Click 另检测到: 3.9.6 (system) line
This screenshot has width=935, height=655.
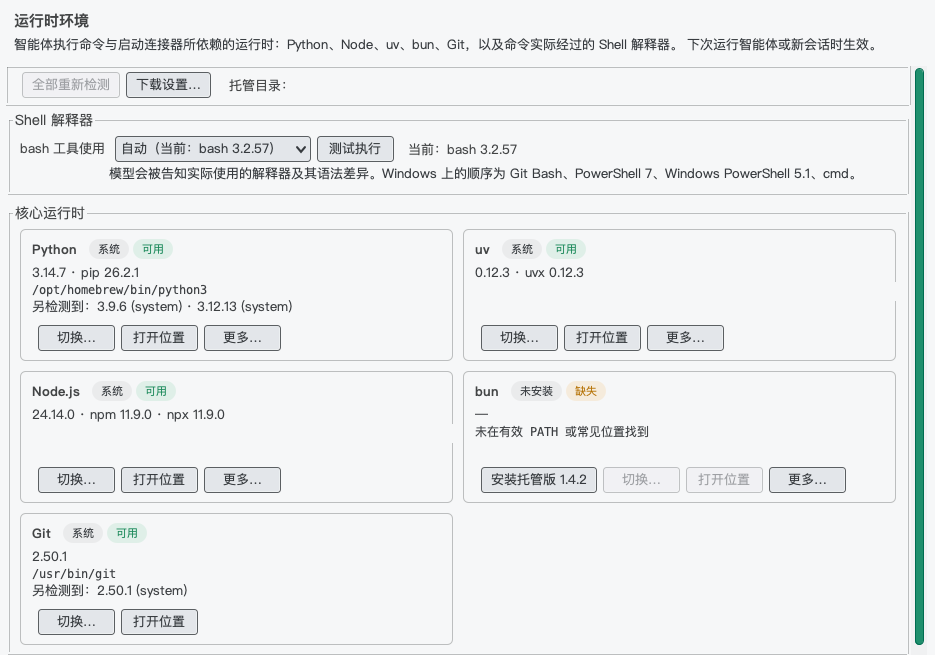pyautogui.click(x=162, y=307)
